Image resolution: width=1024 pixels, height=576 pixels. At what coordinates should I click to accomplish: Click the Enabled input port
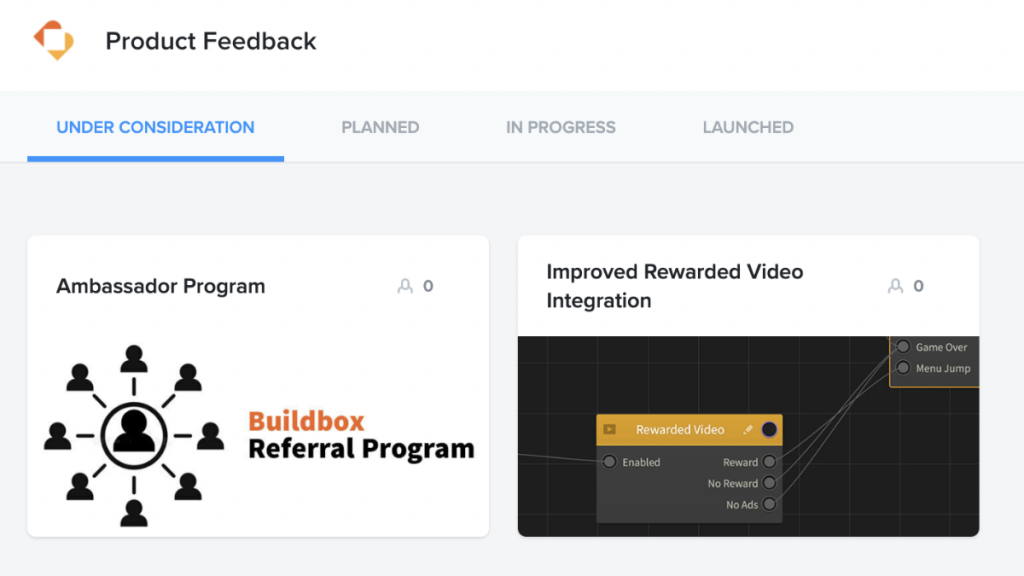[609, 462]
